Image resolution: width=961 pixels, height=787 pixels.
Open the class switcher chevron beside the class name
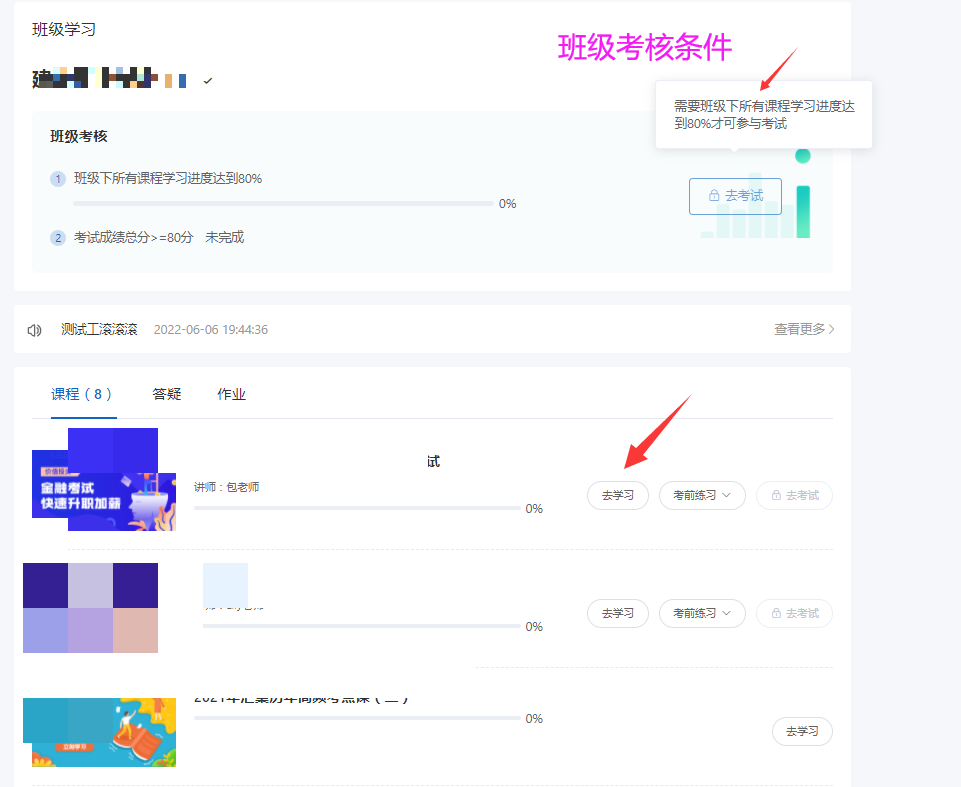[x=208, y=81]
